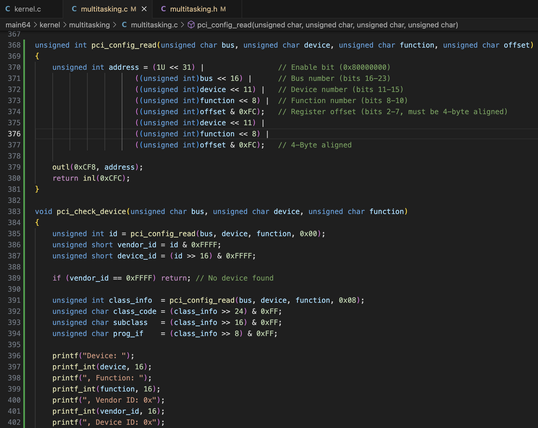Expand the multitasking breadcrumb folder

coord(89,25)
